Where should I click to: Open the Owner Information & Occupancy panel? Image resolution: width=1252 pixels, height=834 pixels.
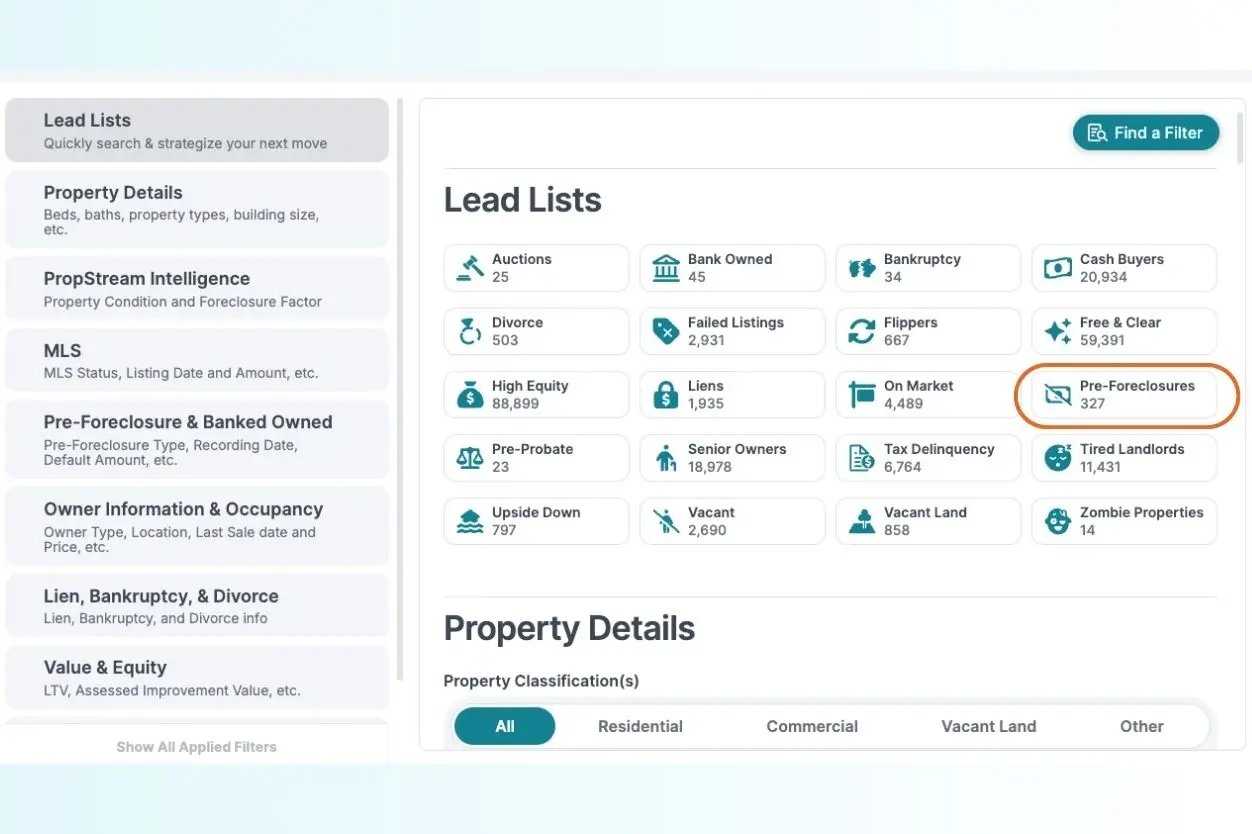coord(197,526)
